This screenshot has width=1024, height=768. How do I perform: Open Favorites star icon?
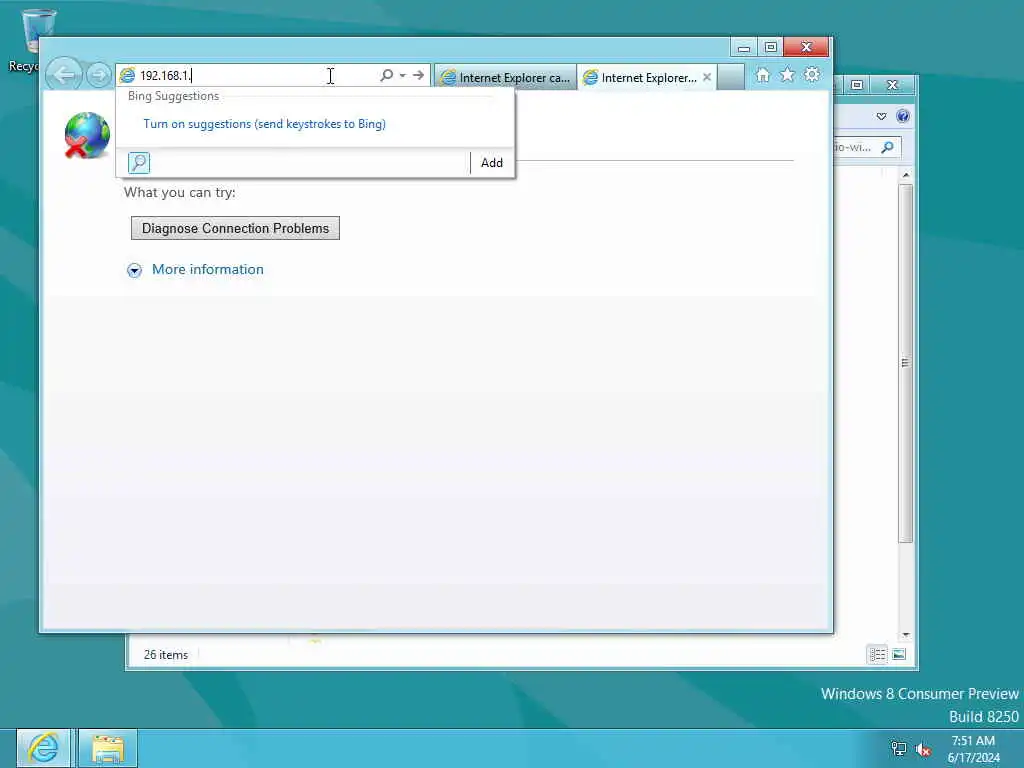(788, 75)
